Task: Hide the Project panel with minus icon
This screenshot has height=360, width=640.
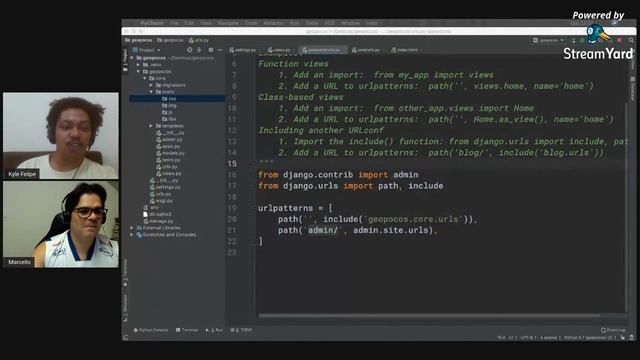Action: point(220,50)
